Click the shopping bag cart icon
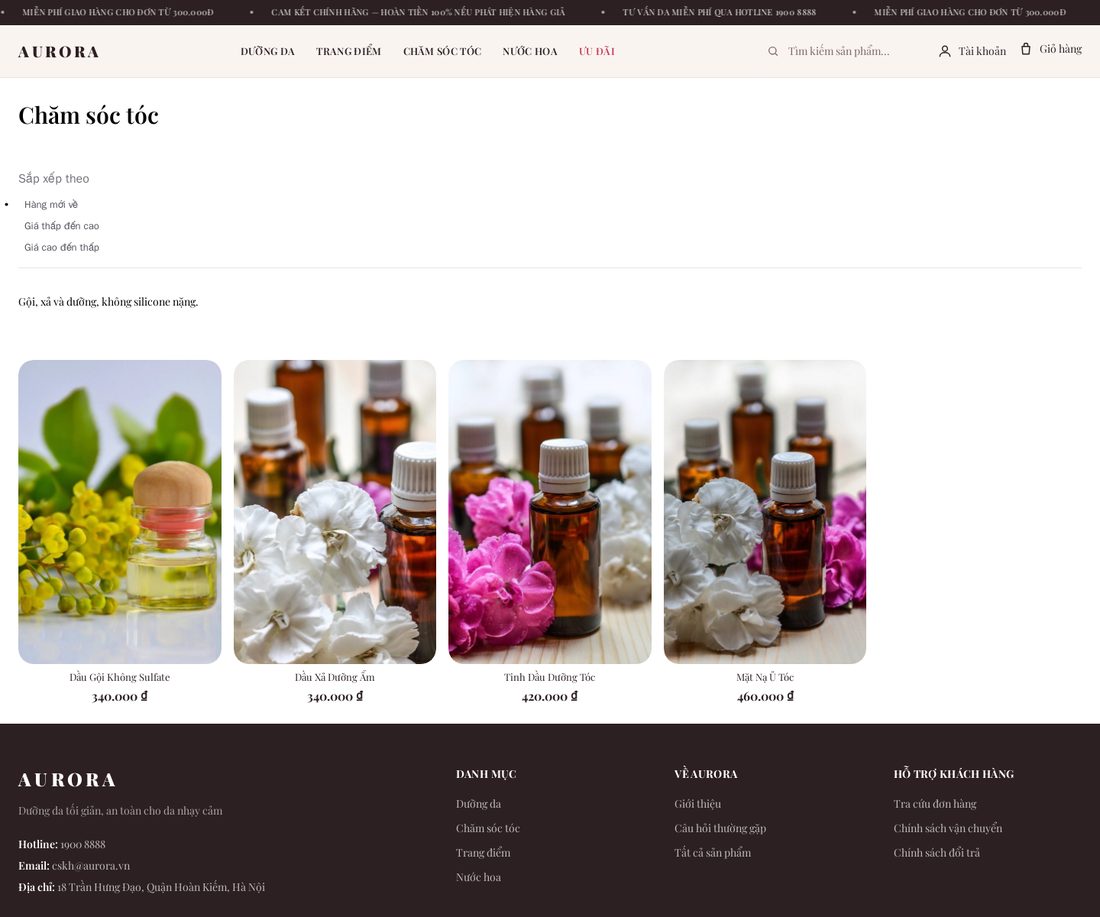The width and height of the screenshot is (1100, 917). [x=1026, y=49]
